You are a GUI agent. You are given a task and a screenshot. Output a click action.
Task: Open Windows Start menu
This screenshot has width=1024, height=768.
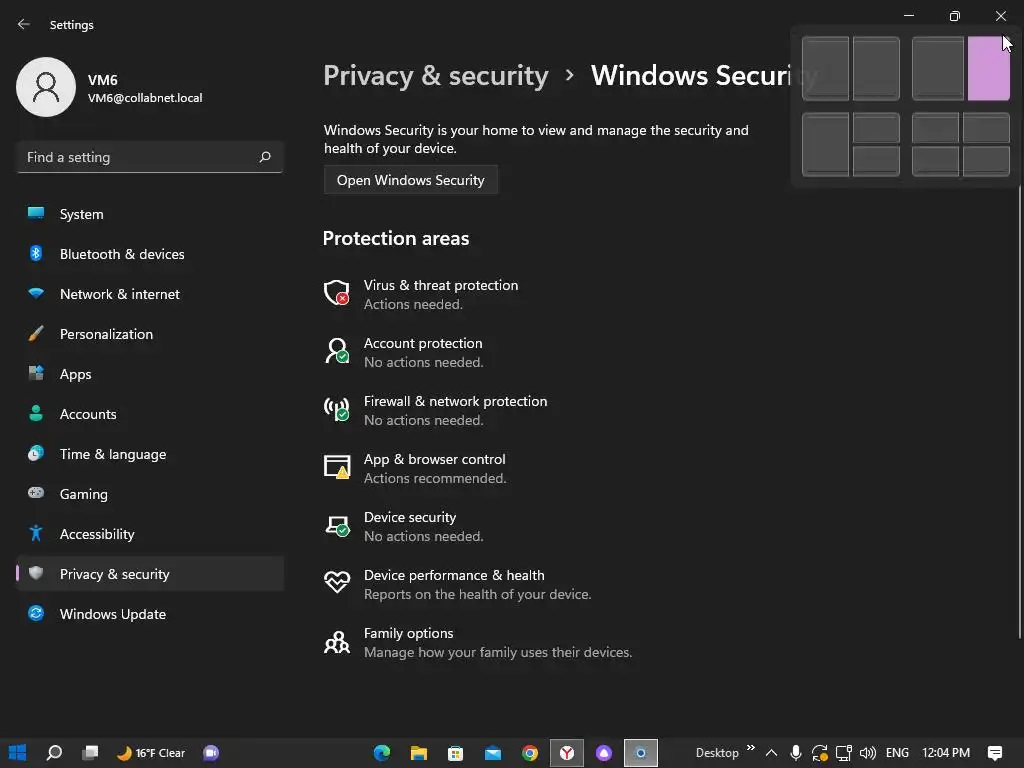[x=18, y=753]
